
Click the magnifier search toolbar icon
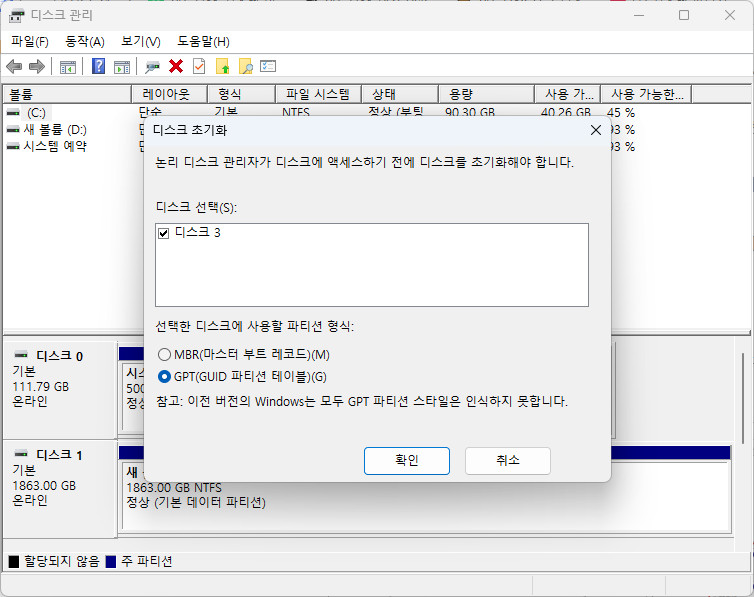click(246, 66)
